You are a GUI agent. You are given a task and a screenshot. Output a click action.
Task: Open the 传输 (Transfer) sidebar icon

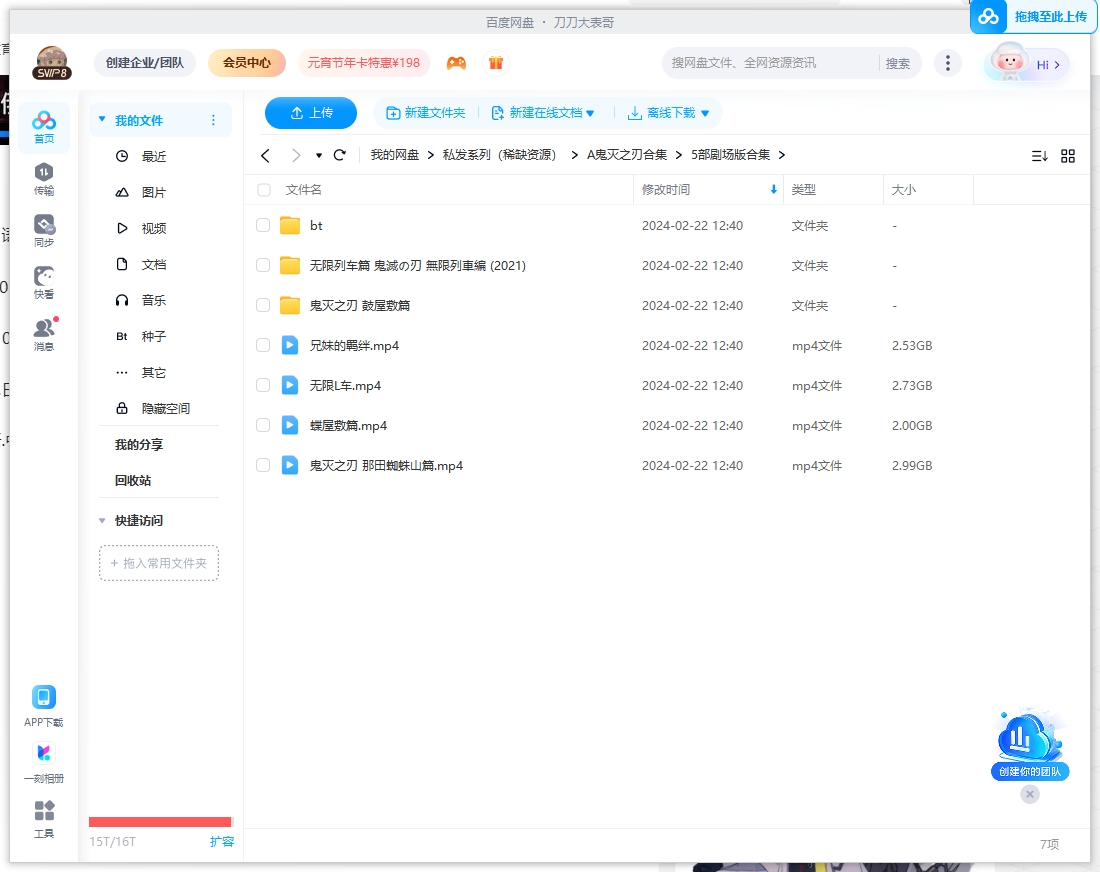[44, 179]
